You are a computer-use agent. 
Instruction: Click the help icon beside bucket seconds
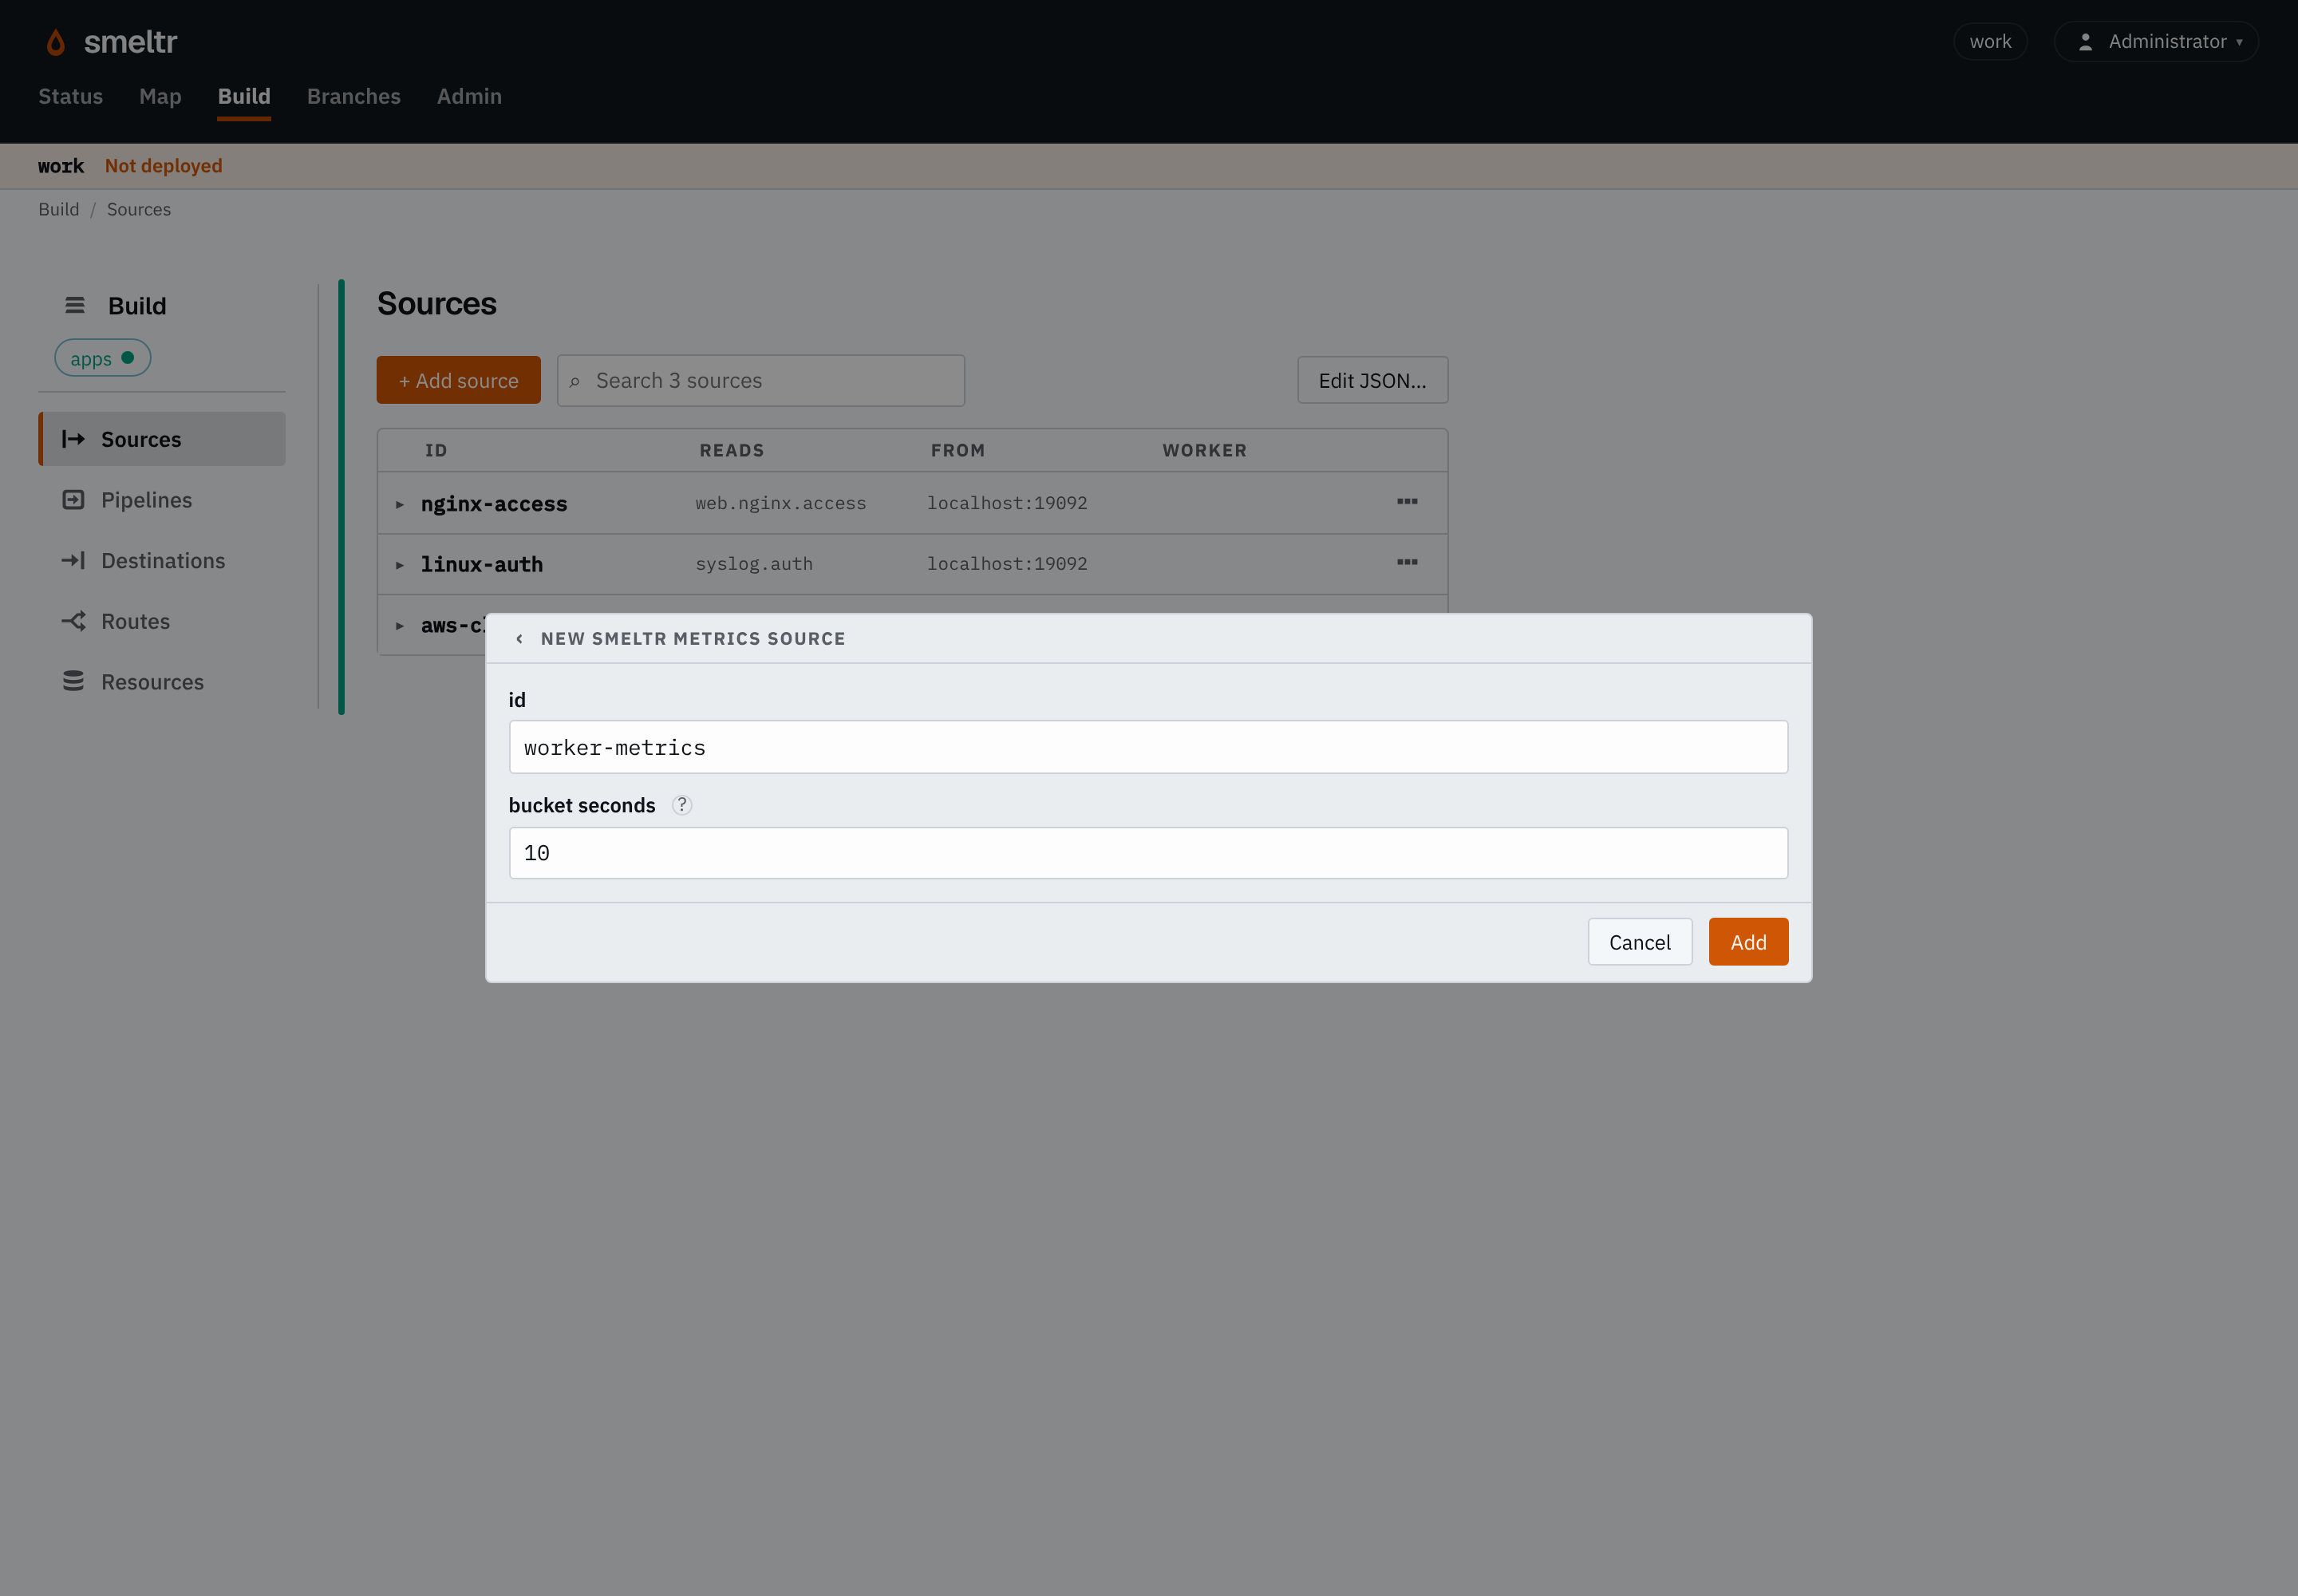coord(682,805)
